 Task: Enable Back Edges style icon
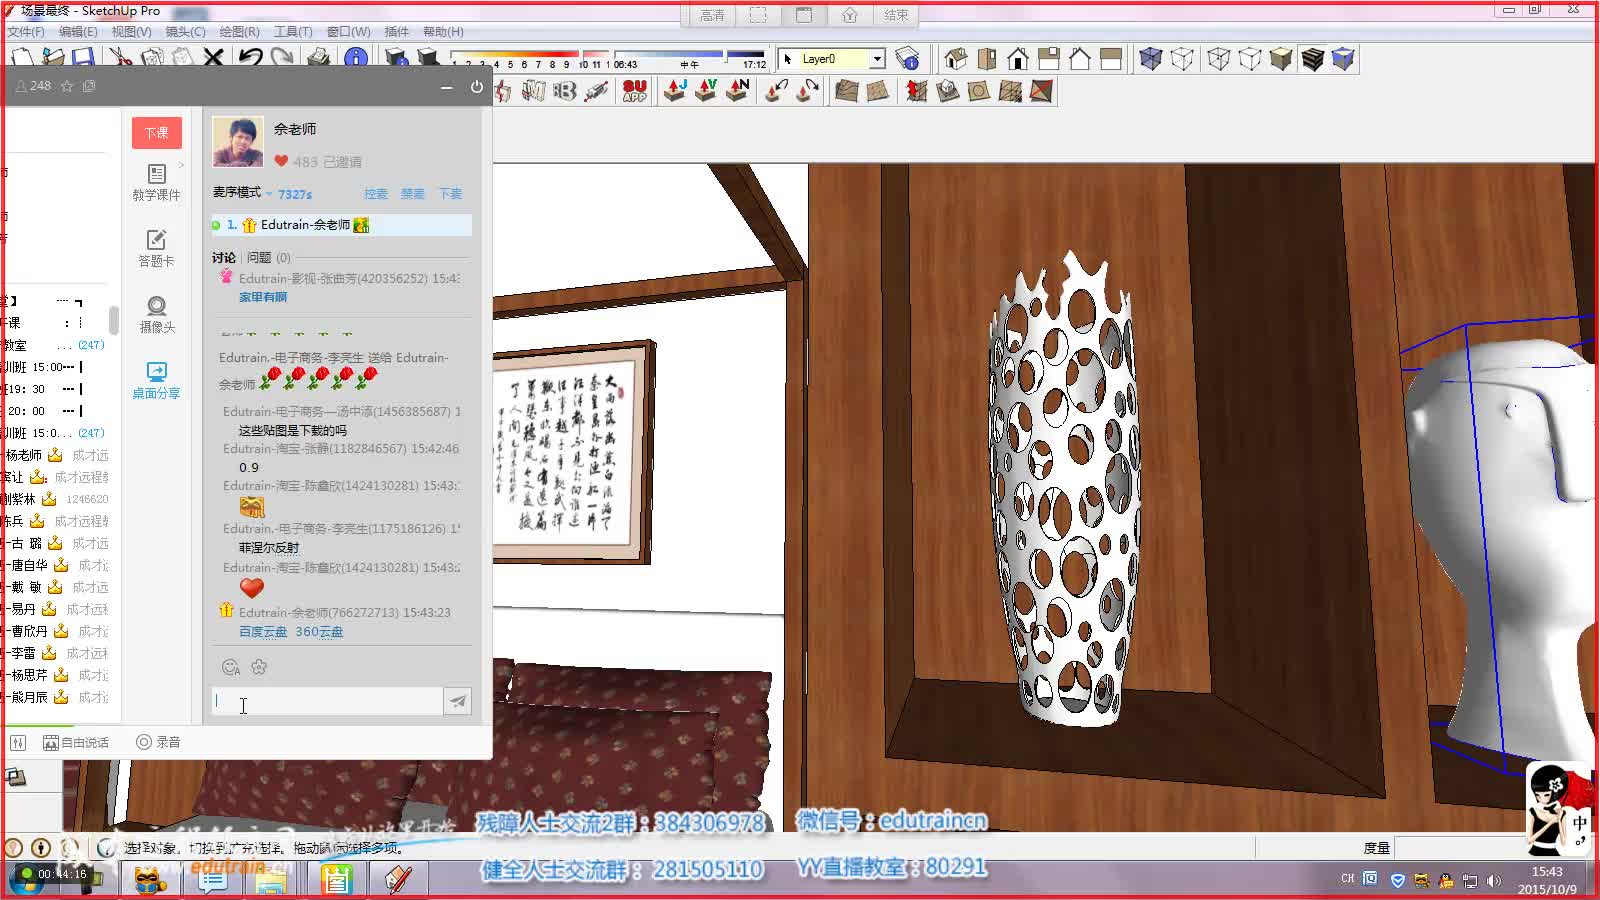pos(1182,59)
